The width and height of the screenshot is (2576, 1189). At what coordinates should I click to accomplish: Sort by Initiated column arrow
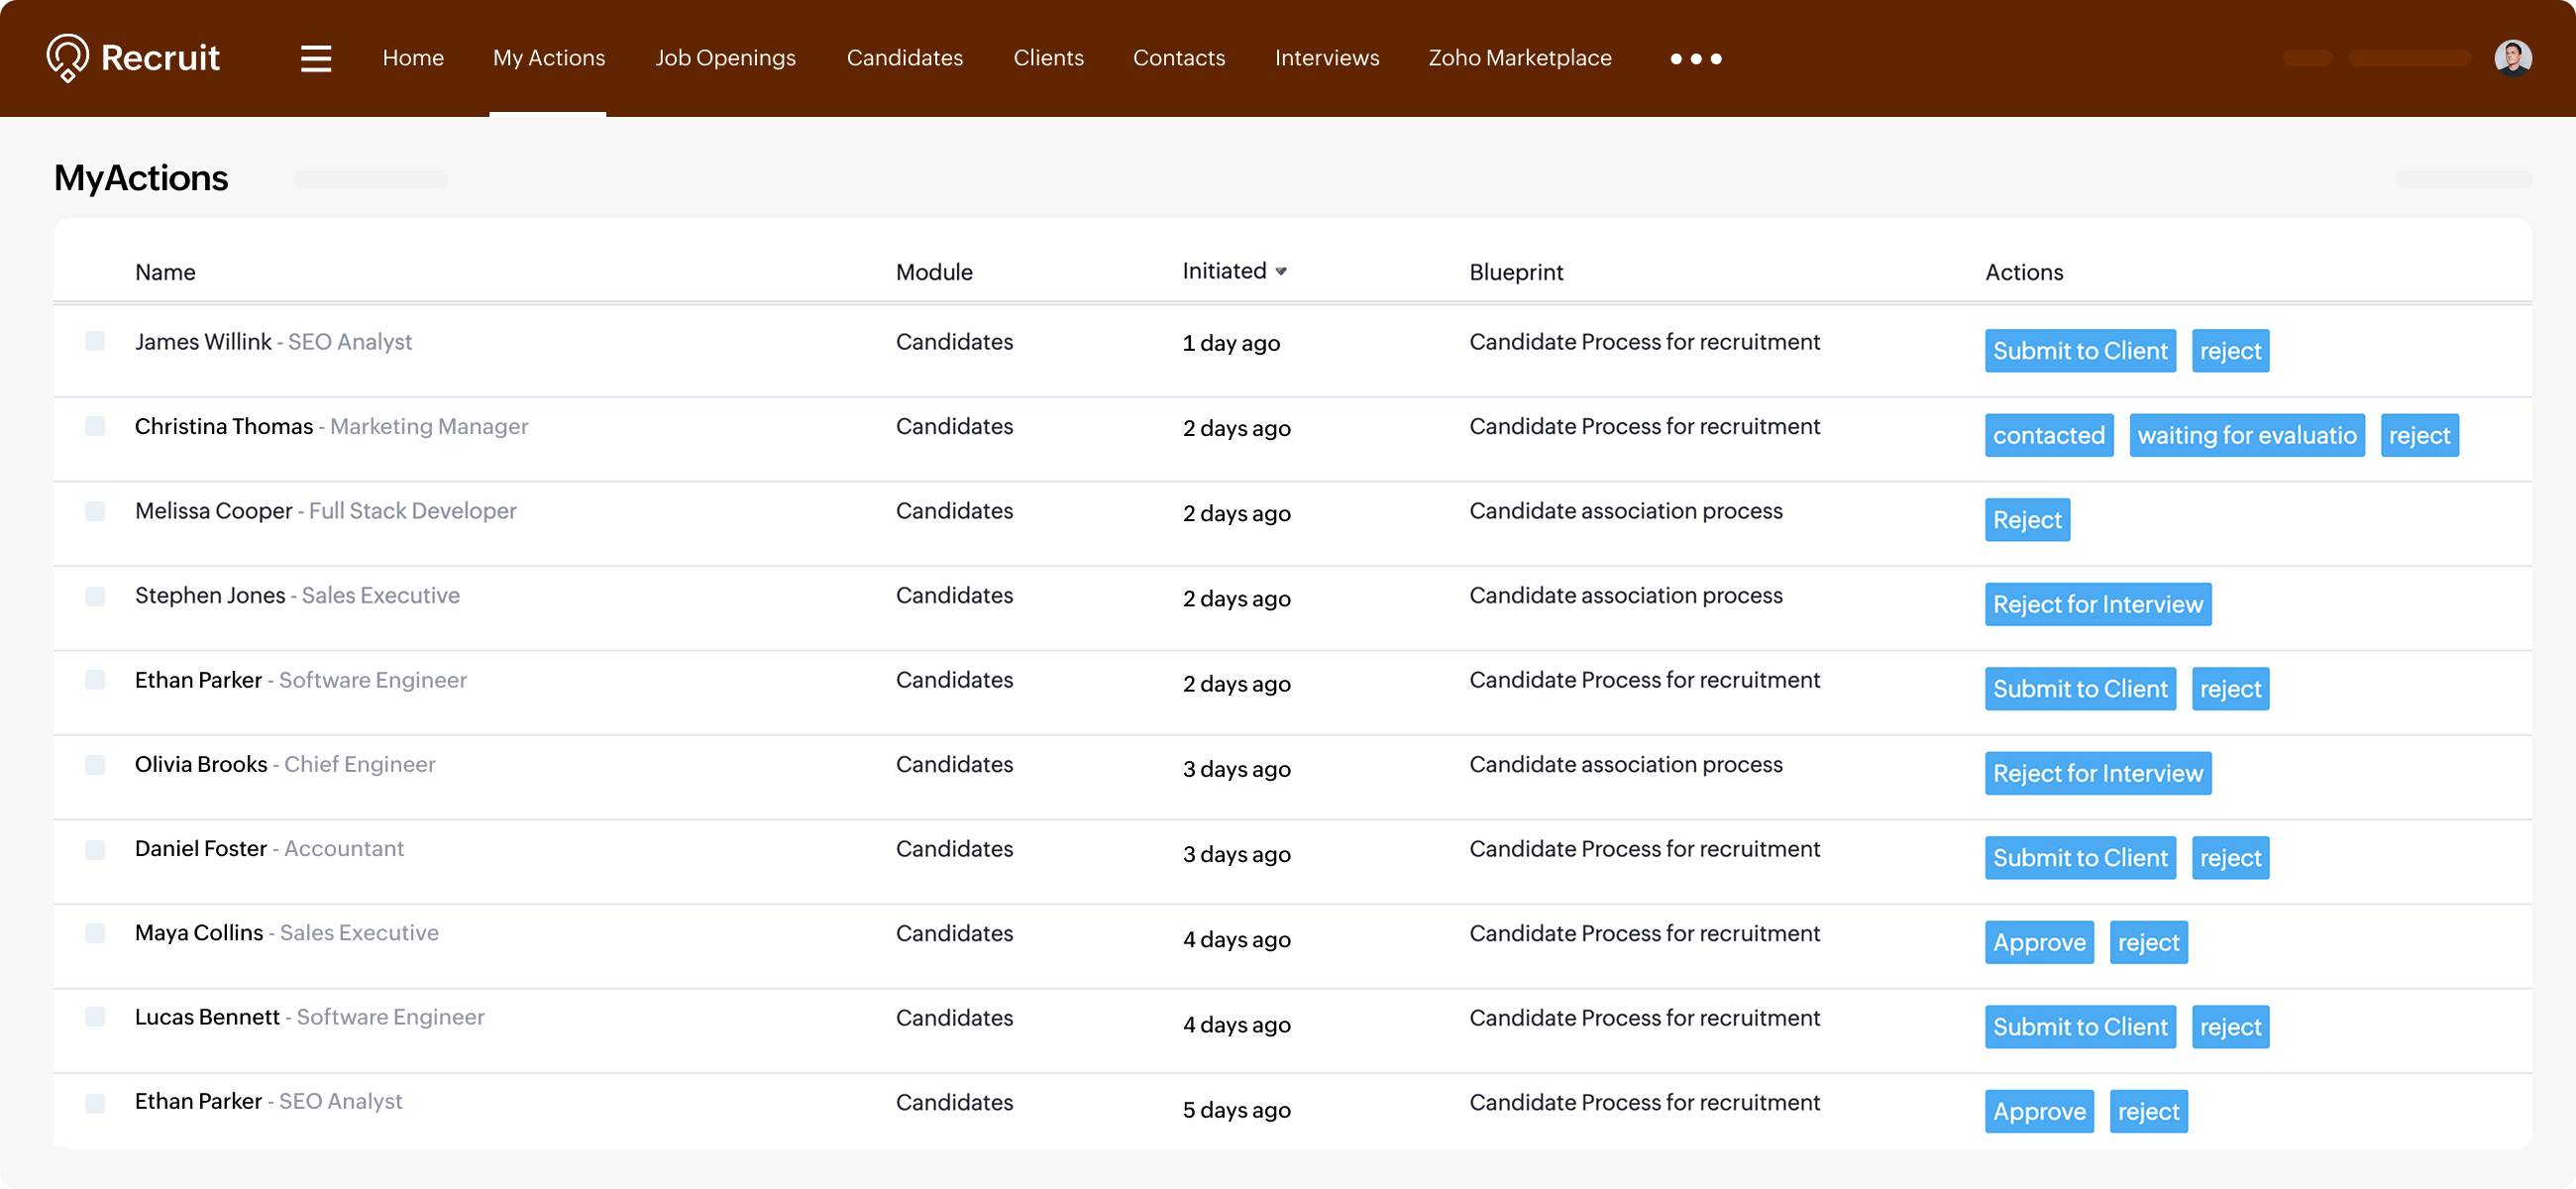click(1281, 271)
